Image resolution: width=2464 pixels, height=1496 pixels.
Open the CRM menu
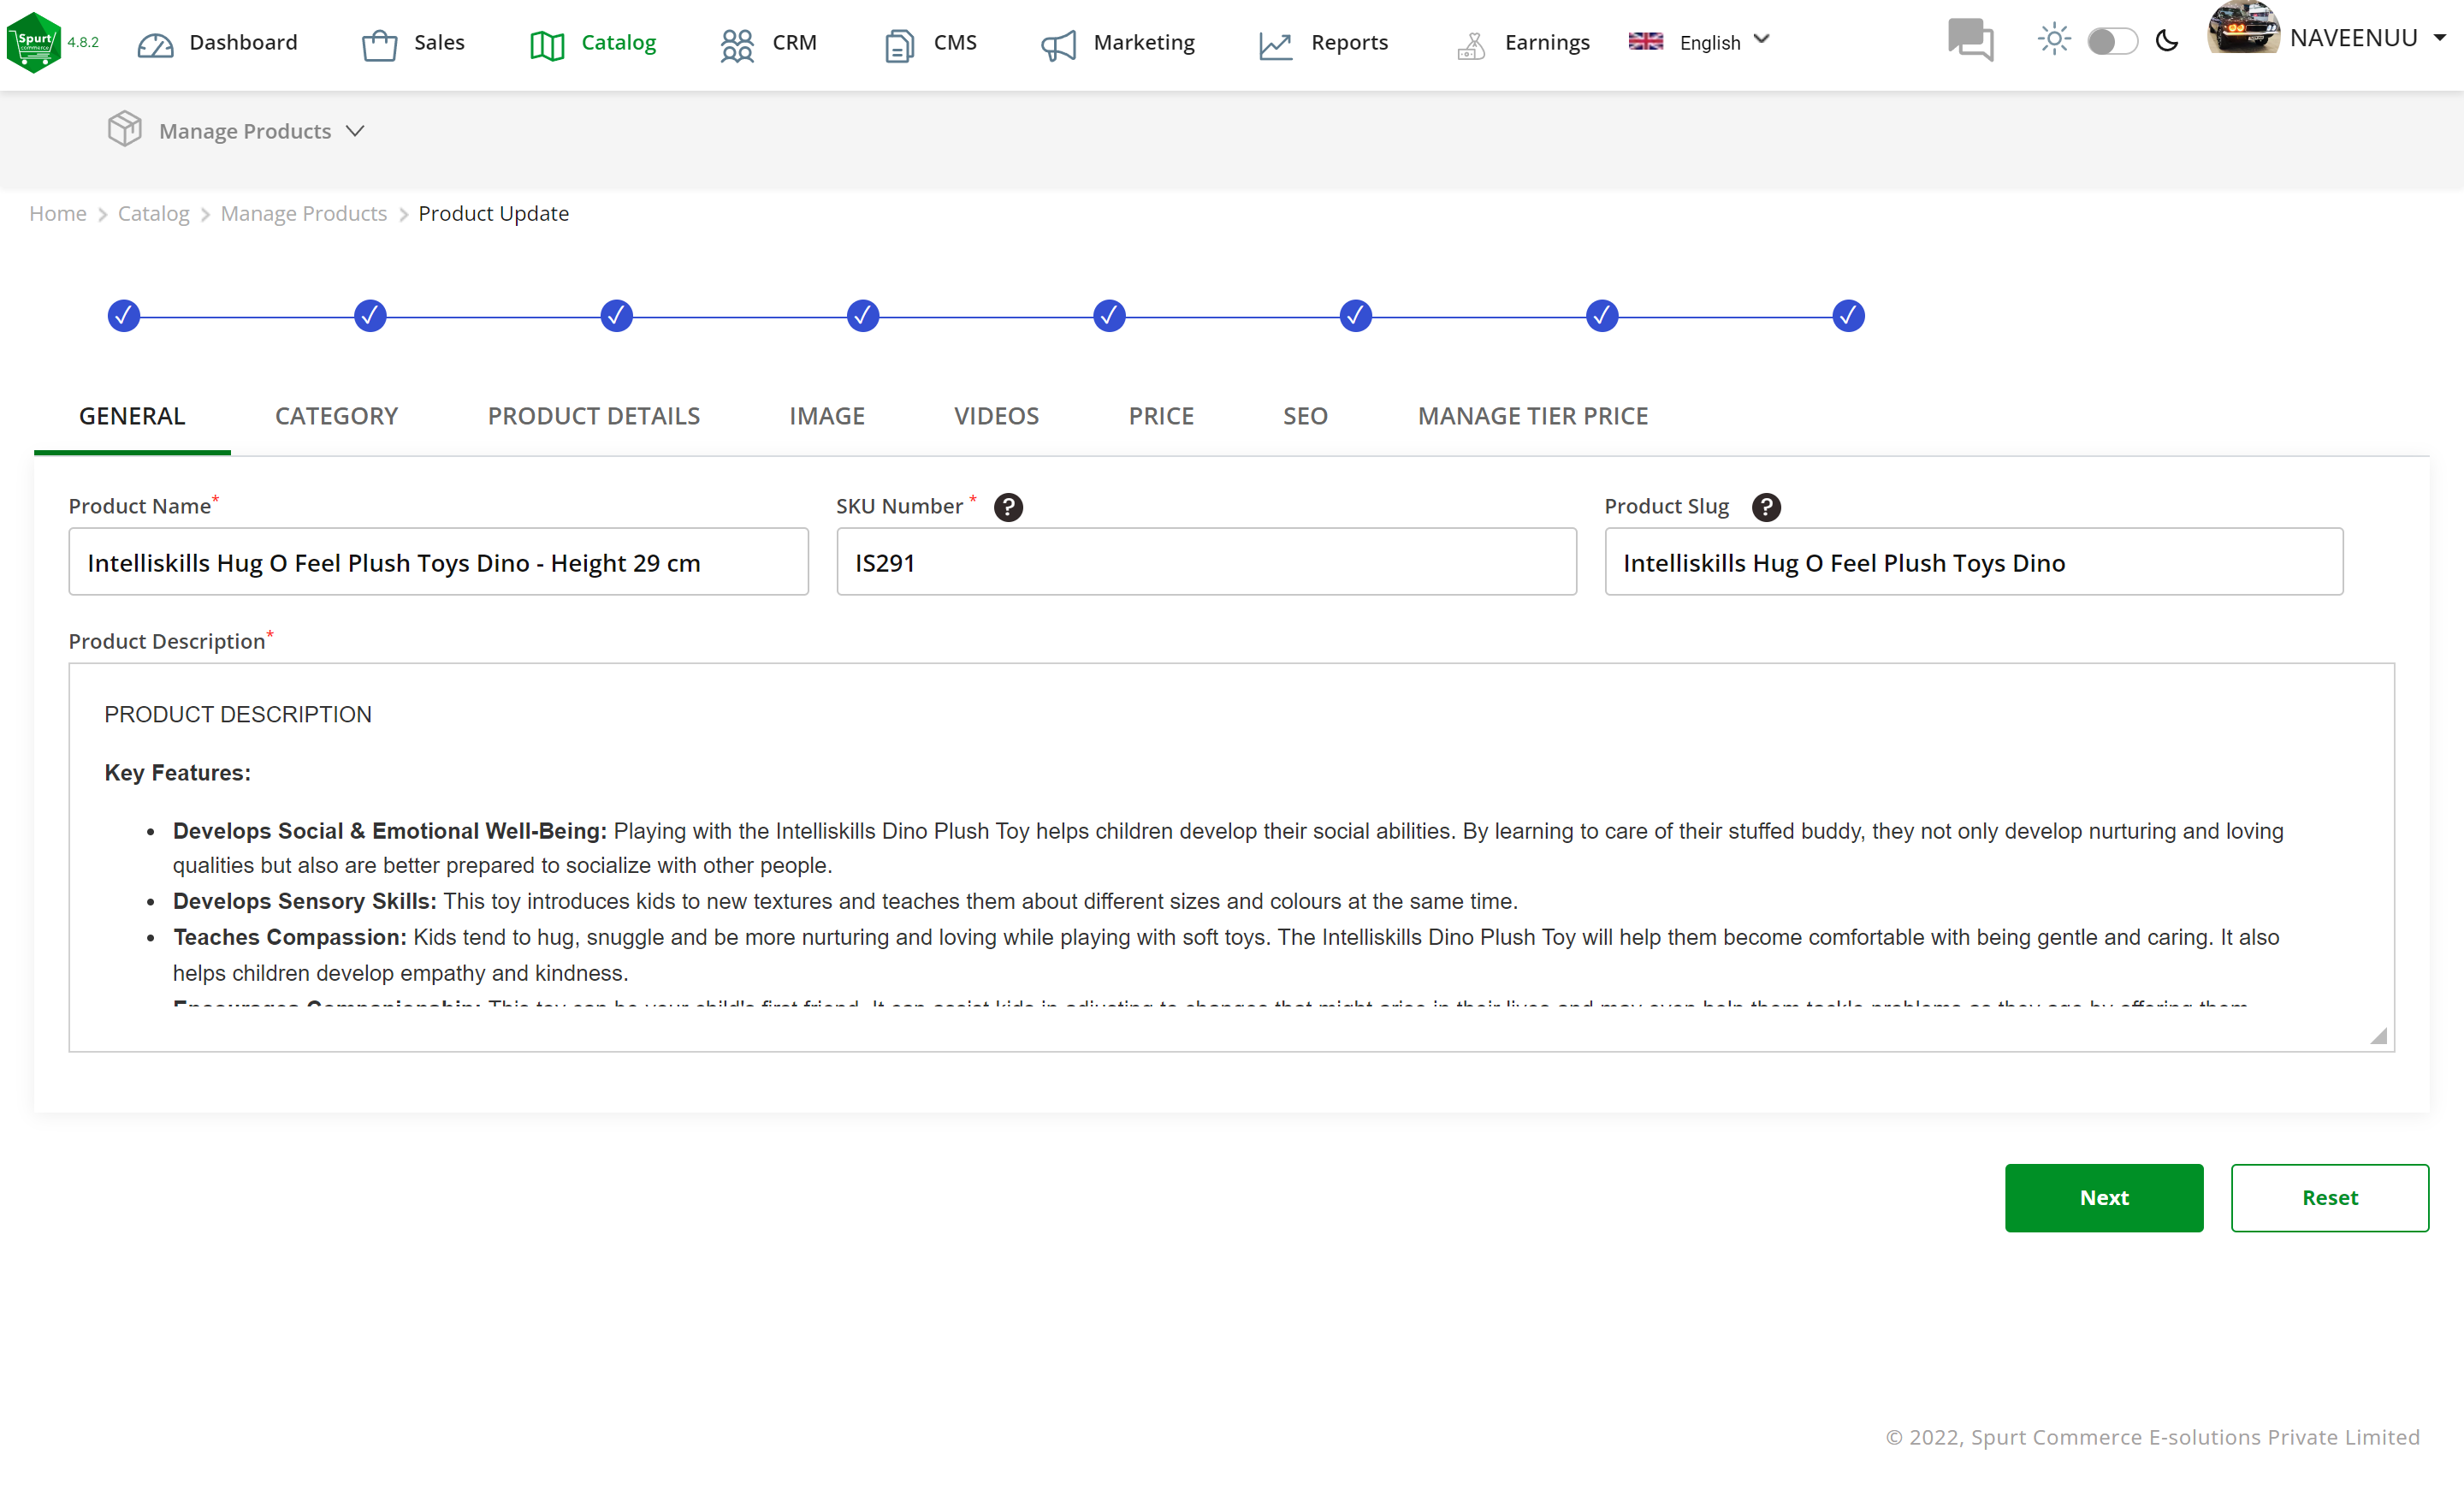click(794, 43)
